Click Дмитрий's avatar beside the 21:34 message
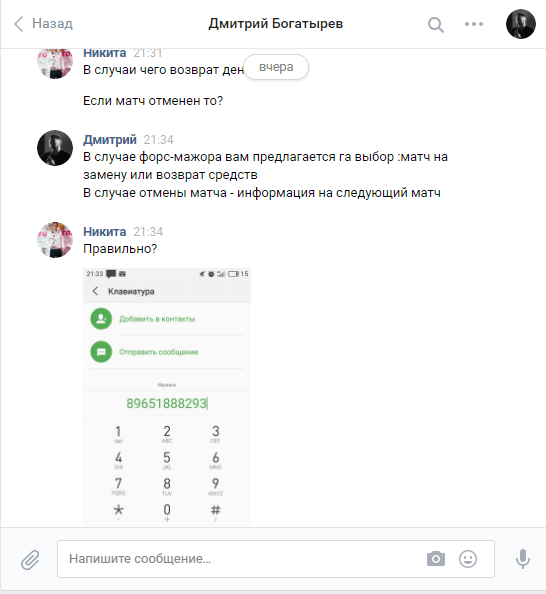Screen dimensions: 546x594 point(55,148)
